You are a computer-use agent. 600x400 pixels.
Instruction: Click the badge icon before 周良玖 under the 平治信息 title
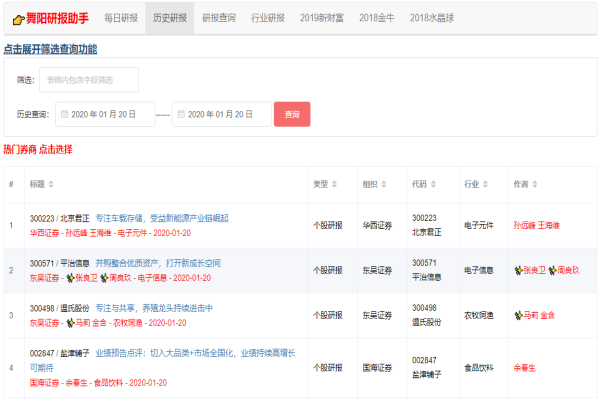(104, 278)
